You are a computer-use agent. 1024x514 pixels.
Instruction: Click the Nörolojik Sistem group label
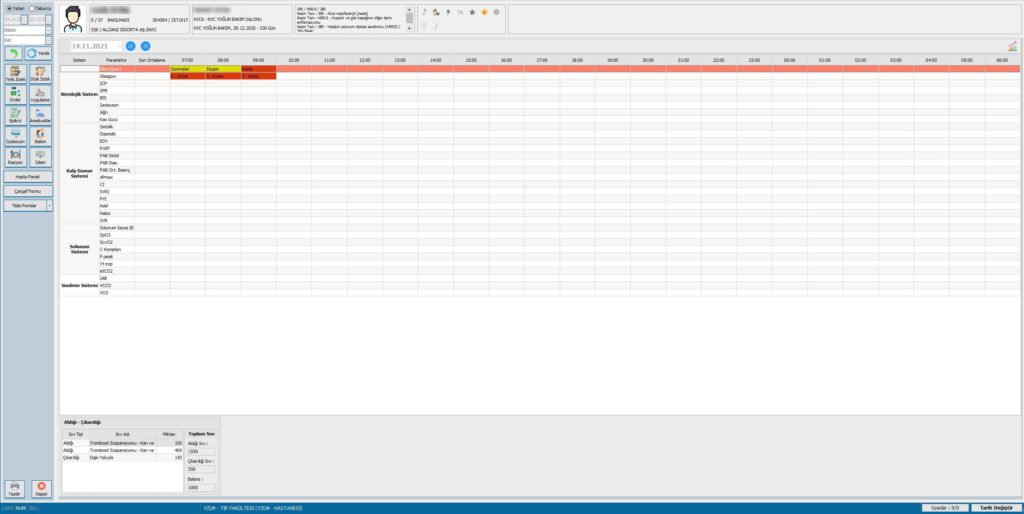tap(79, 94)
